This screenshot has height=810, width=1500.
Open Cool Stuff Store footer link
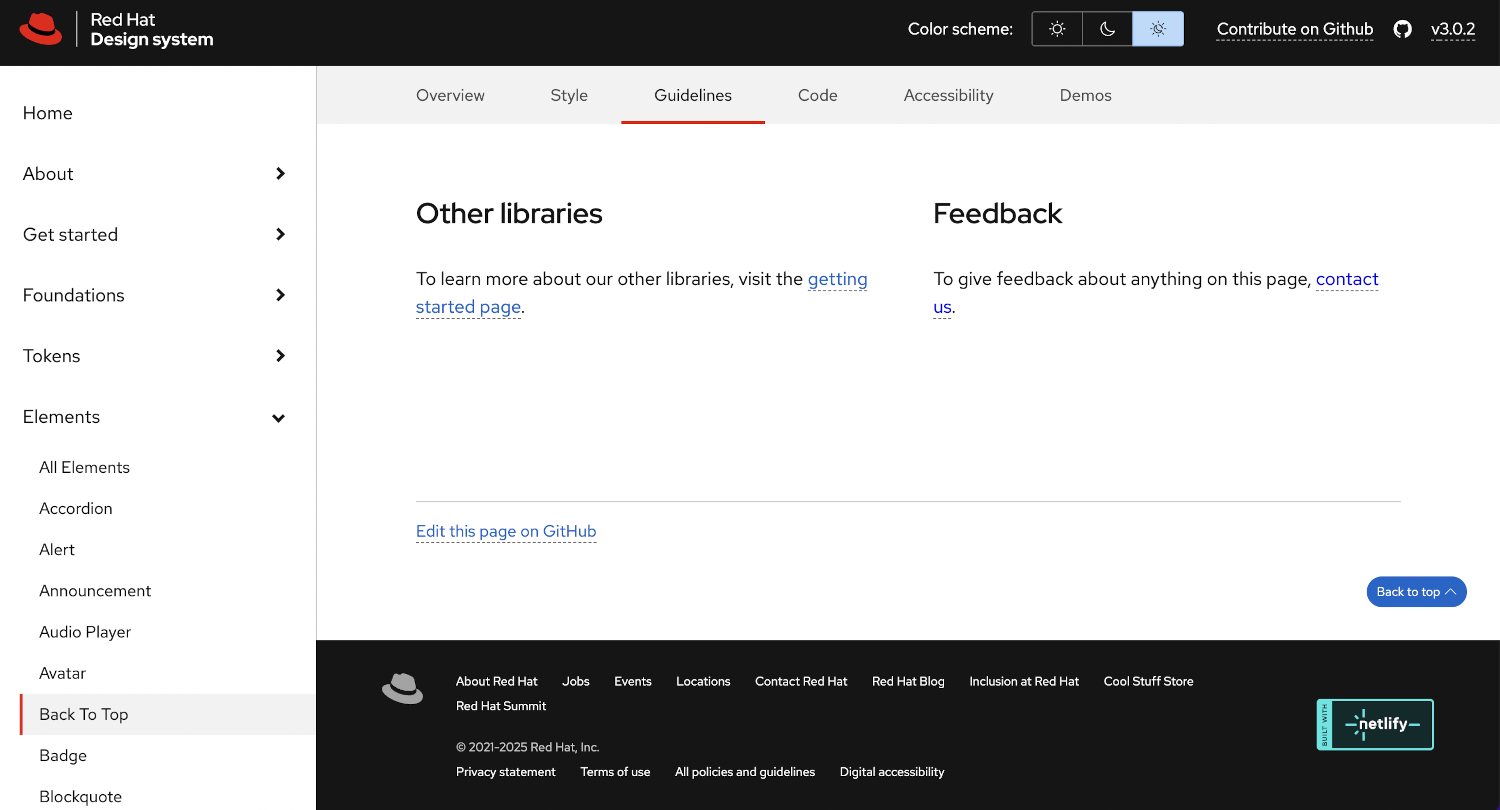[1149, 681]
